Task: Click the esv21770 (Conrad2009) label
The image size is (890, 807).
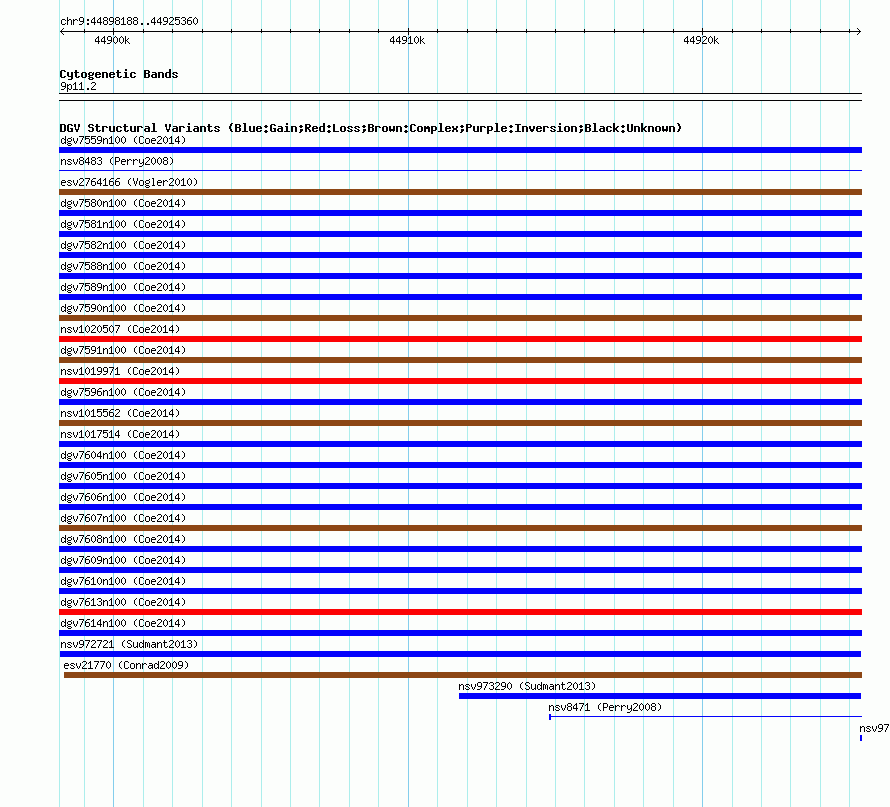Action: pyautogui.click(x=126, y=665)
